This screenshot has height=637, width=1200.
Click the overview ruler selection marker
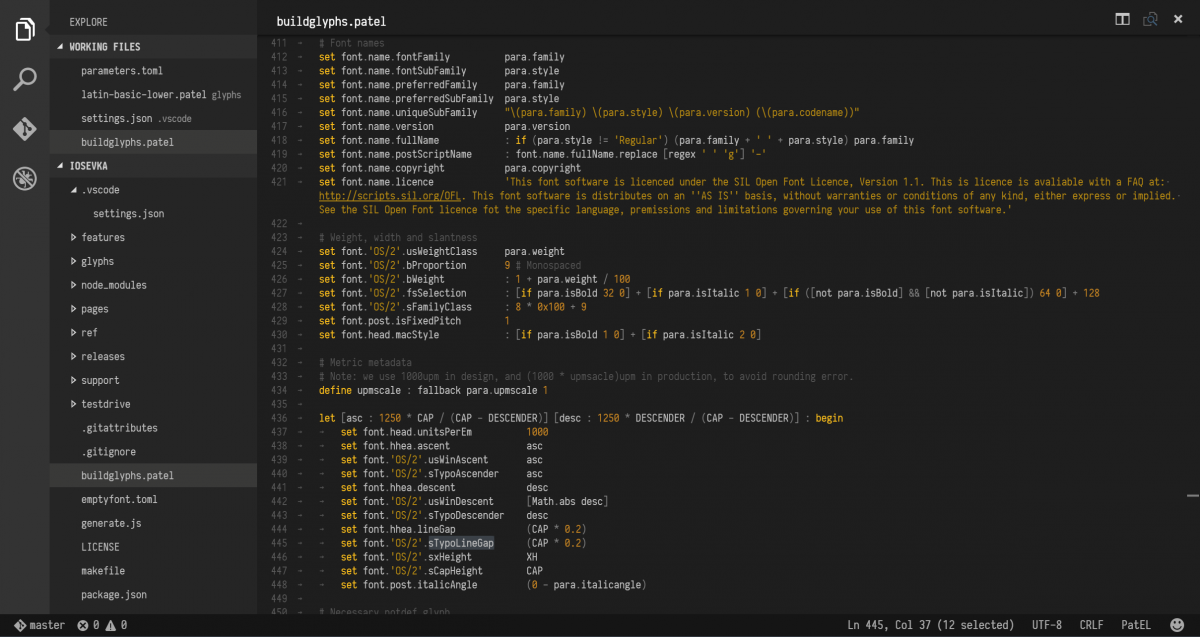coord(1192,494)
